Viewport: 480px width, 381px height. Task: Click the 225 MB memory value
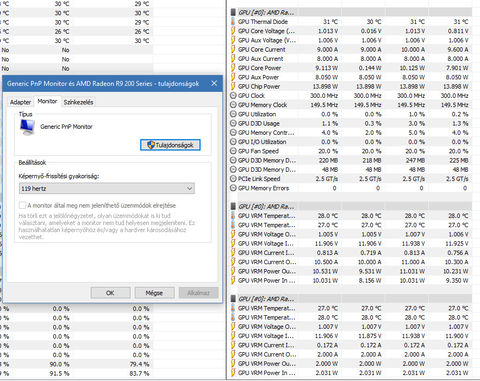(459, 160)
